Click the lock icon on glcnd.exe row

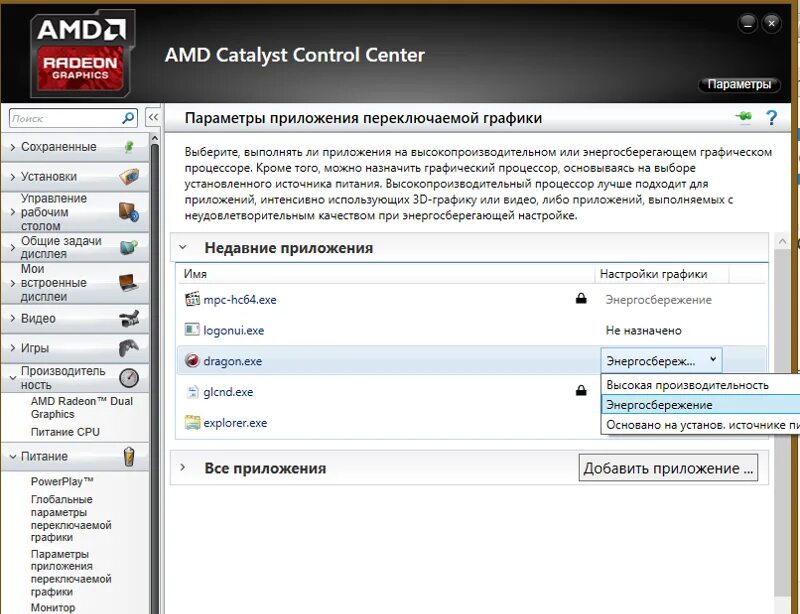[581, 390]
